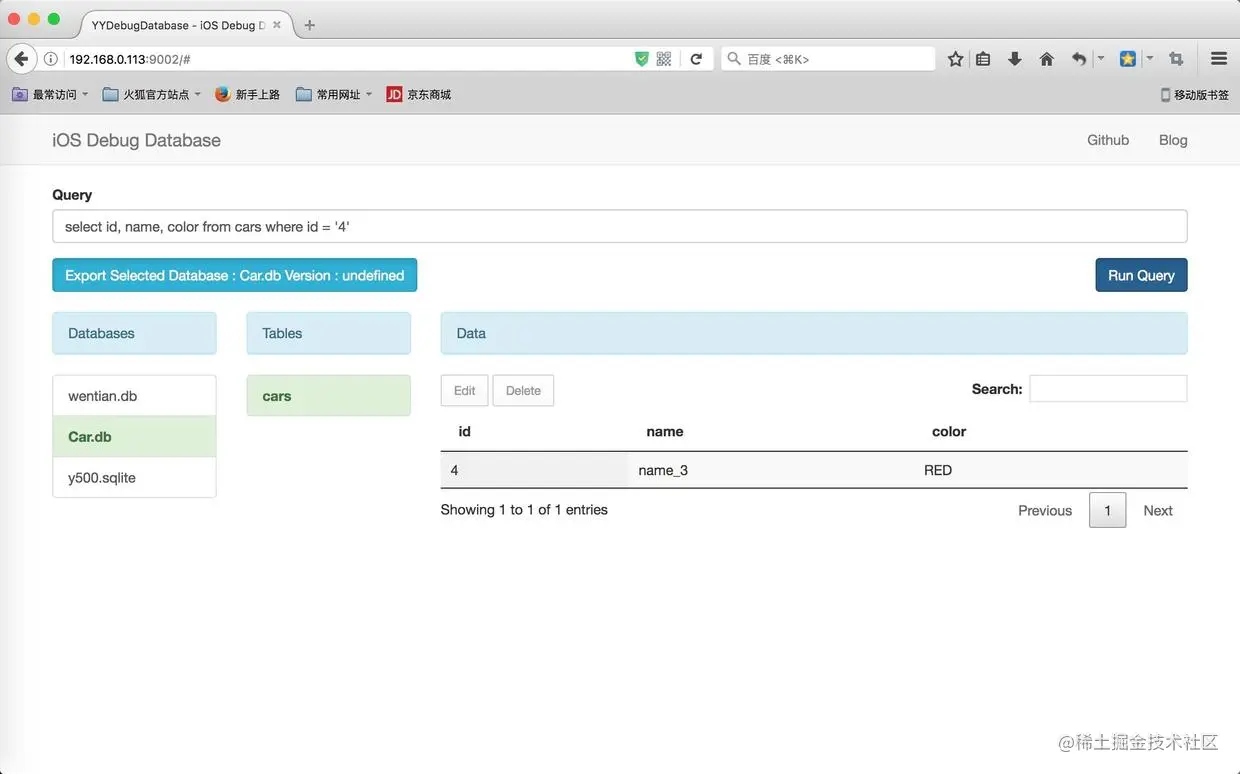This screenshot has width=1240, height=774.
Task: Focus the 百度 search box
Action: point(828,59)
